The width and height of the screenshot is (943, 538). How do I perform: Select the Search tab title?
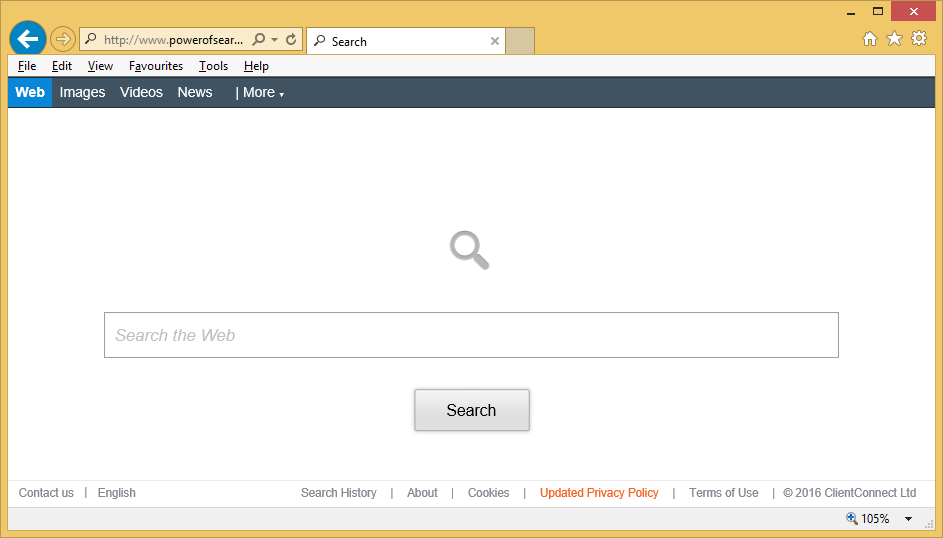[x=349, y=41]
